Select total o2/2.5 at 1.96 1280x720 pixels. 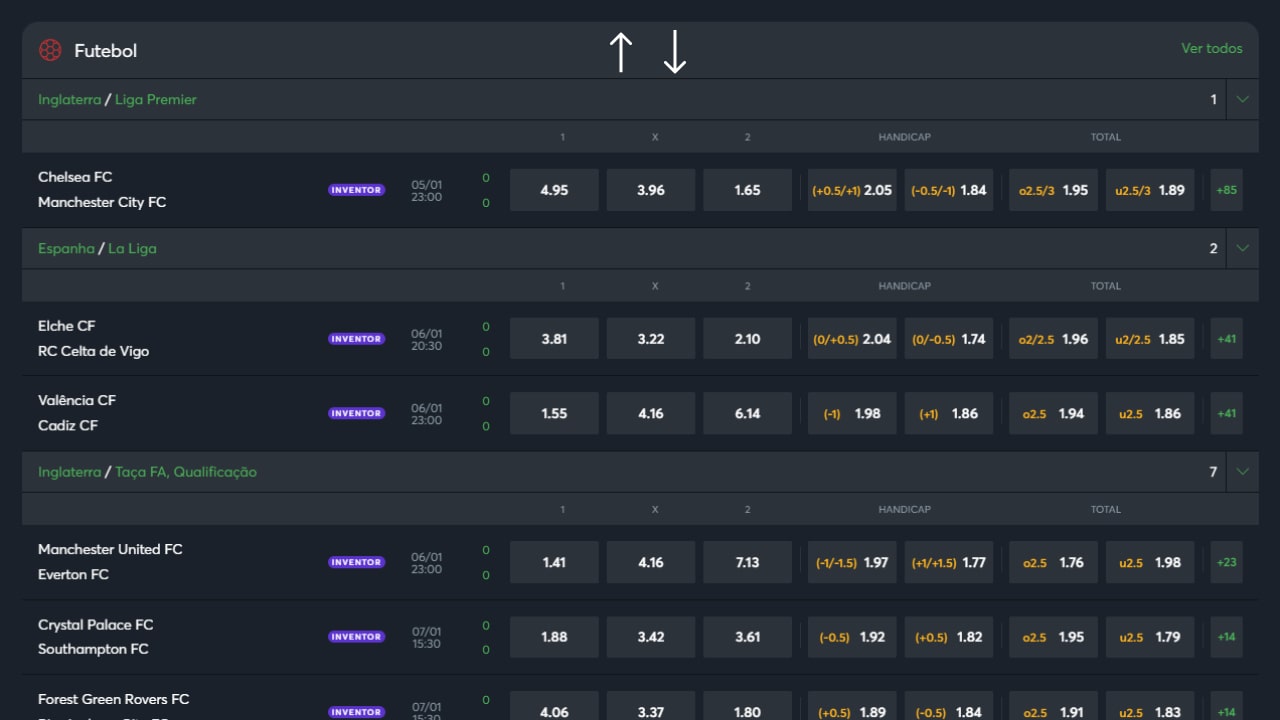coord(1053,339)
